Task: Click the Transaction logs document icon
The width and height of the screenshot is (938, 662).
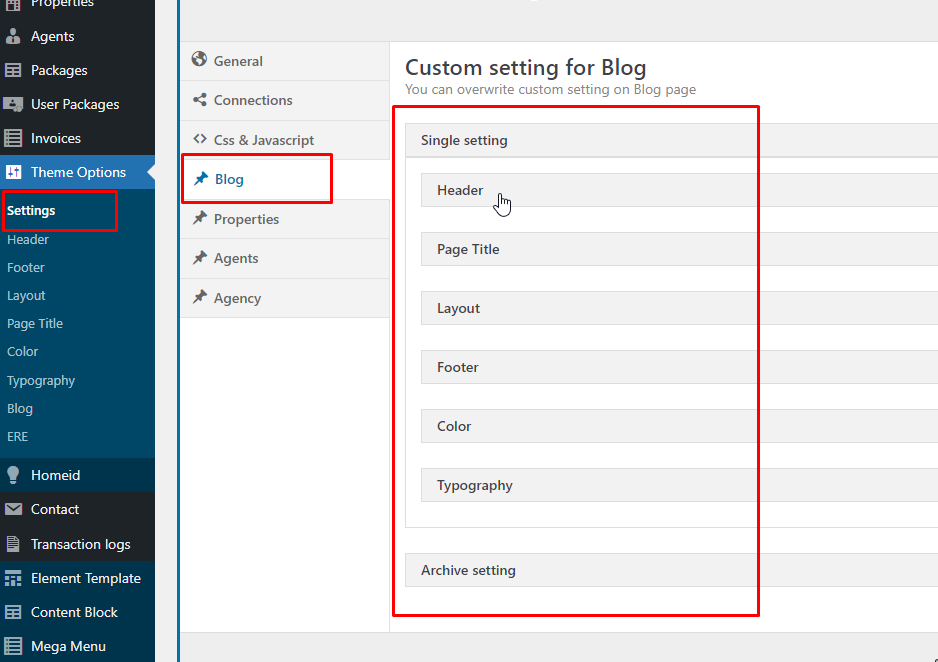Action: pyautogui.click(x=13, y=544)
